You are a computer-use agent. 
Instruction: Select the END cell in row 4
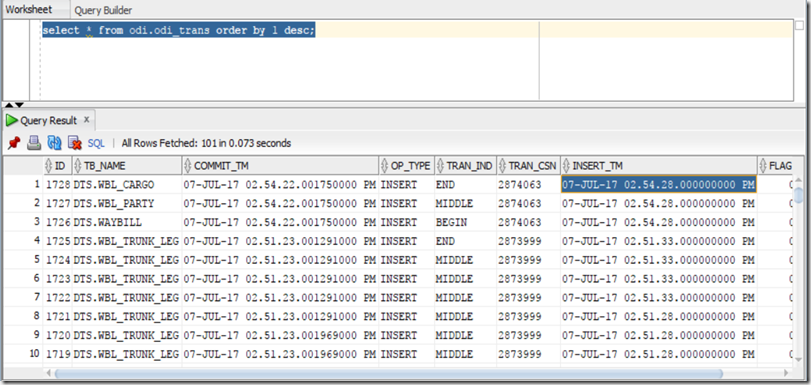[465, 241]
